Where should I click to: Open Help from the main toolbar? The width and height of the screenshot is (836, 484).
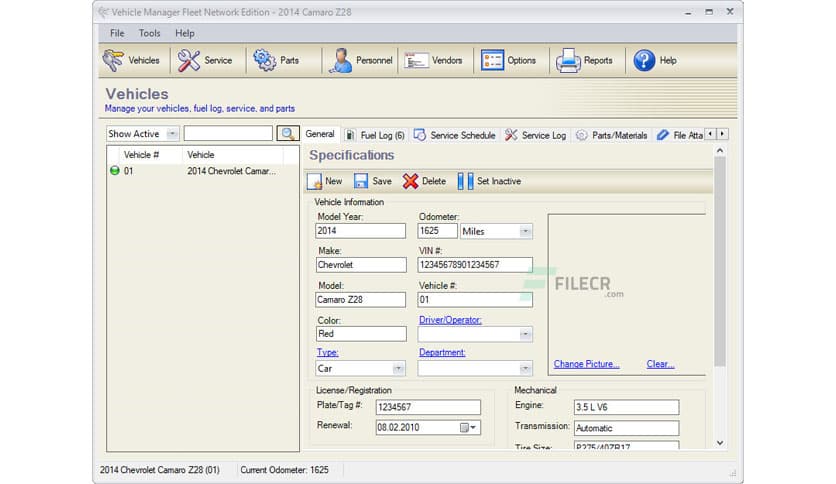[655, 60]
